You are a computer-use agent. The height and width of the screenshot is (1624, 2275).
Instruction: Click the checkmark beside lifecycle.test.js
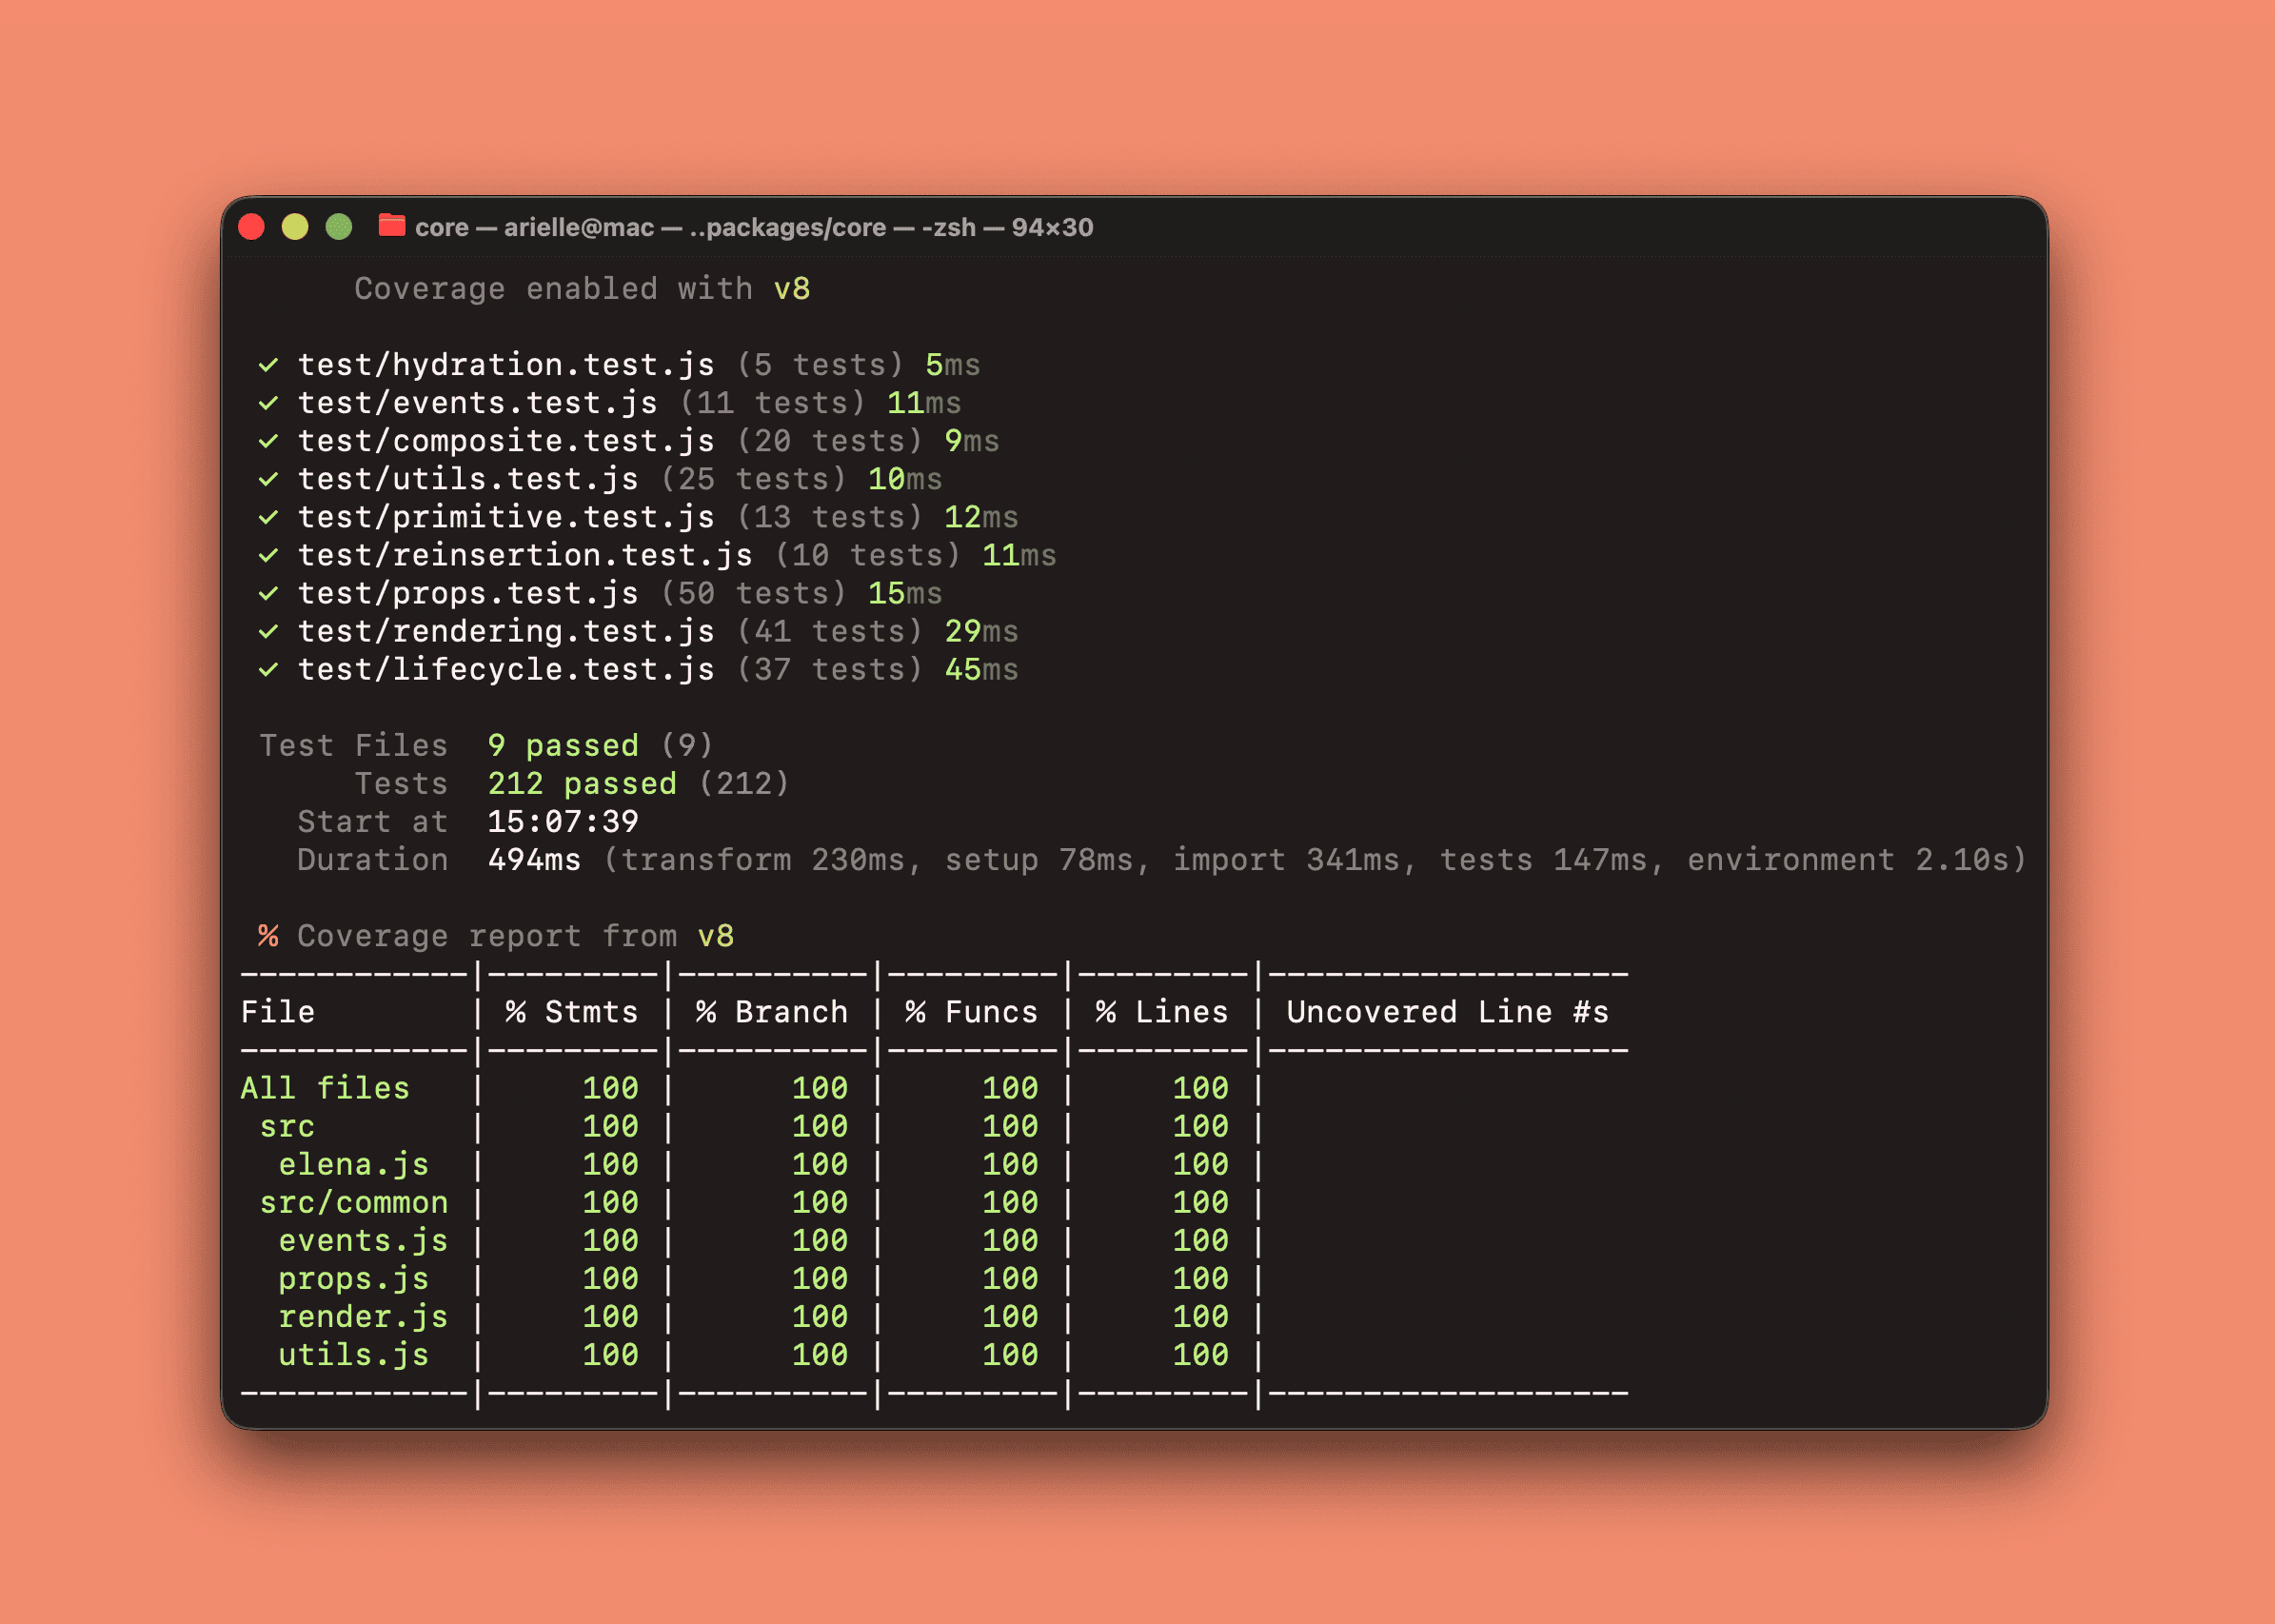[x=268, y=670]
